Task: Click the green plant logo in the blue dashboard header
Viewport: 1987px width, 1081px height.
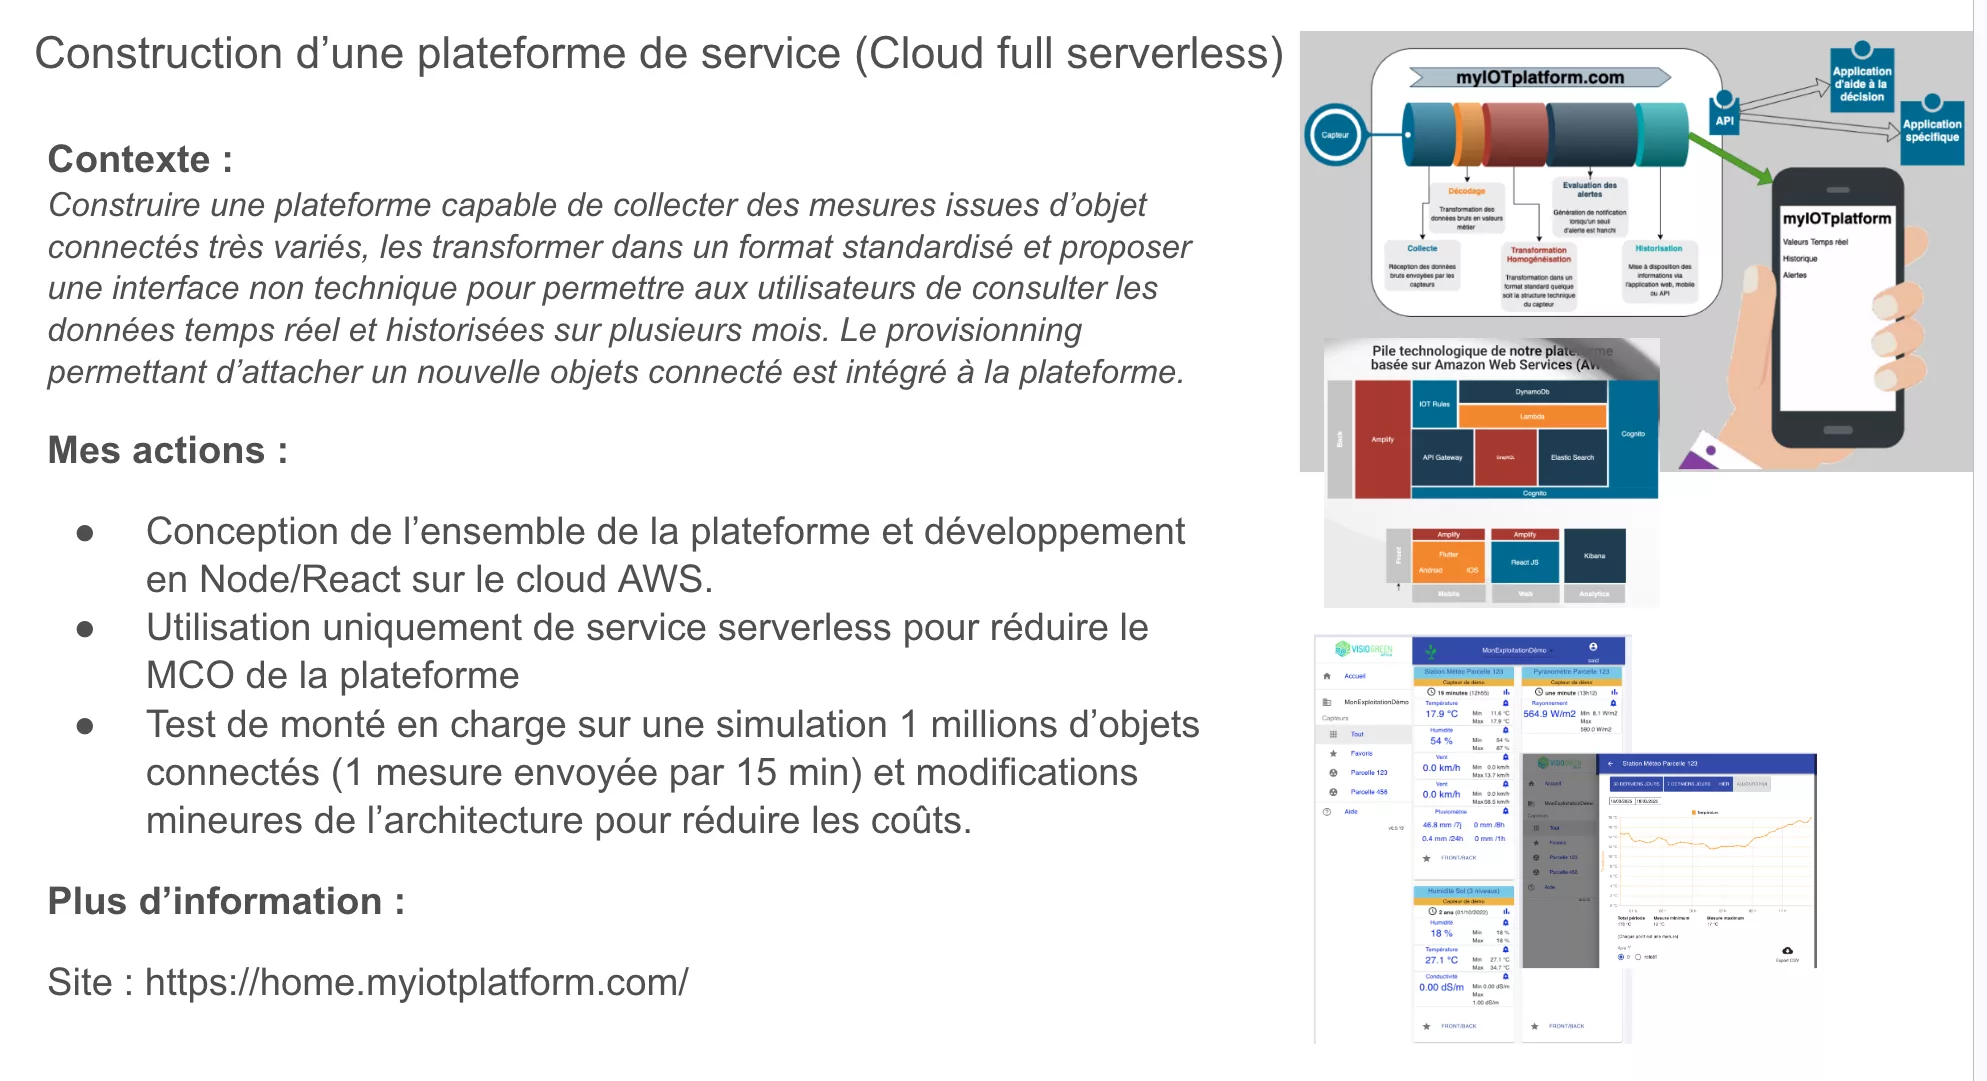Action: tap(1431, 651)
